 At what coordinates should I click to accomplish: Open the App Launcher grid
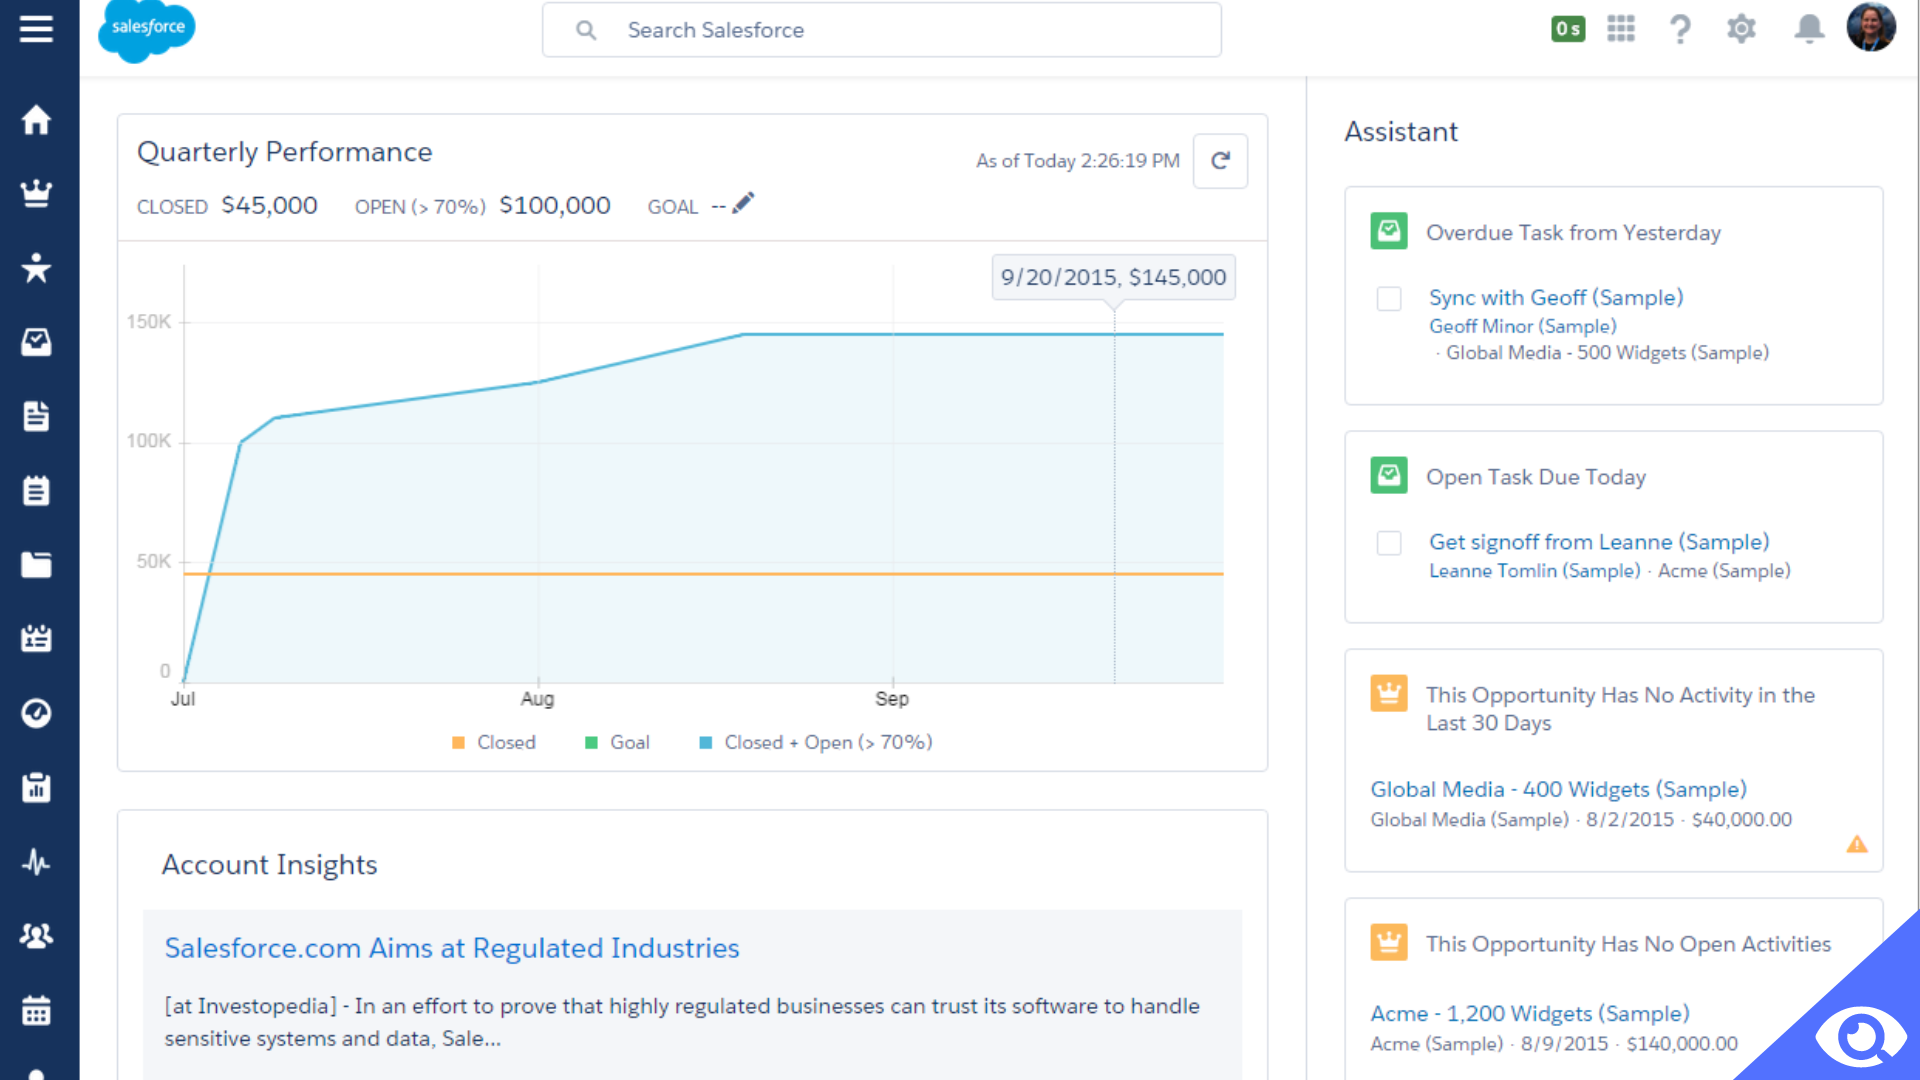(1621, 29)
